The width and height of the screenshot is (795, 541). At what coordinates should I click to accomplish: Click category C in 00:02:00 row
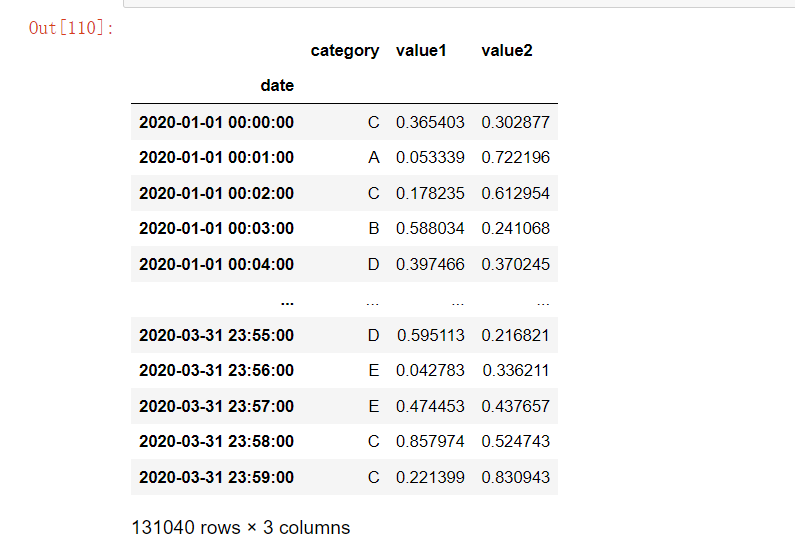[x=373, y=193]
